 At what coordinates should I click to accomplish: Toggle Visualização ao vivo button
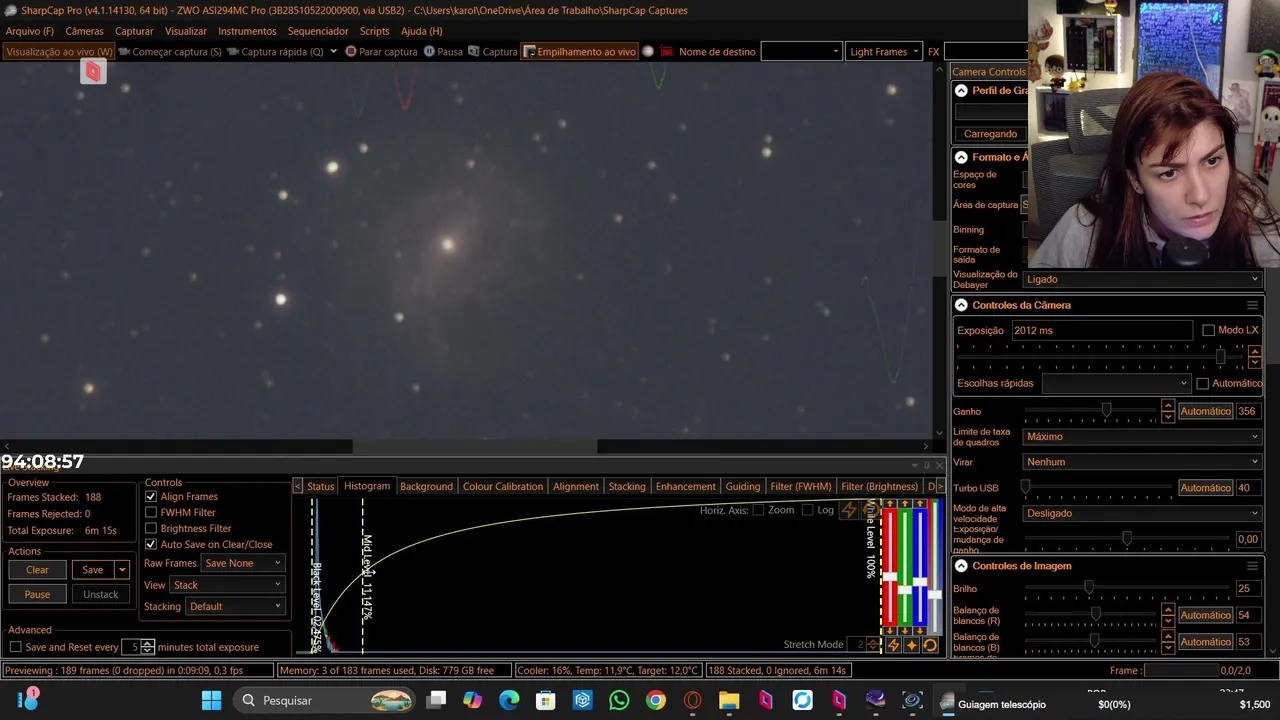click(x=58, y=51)
